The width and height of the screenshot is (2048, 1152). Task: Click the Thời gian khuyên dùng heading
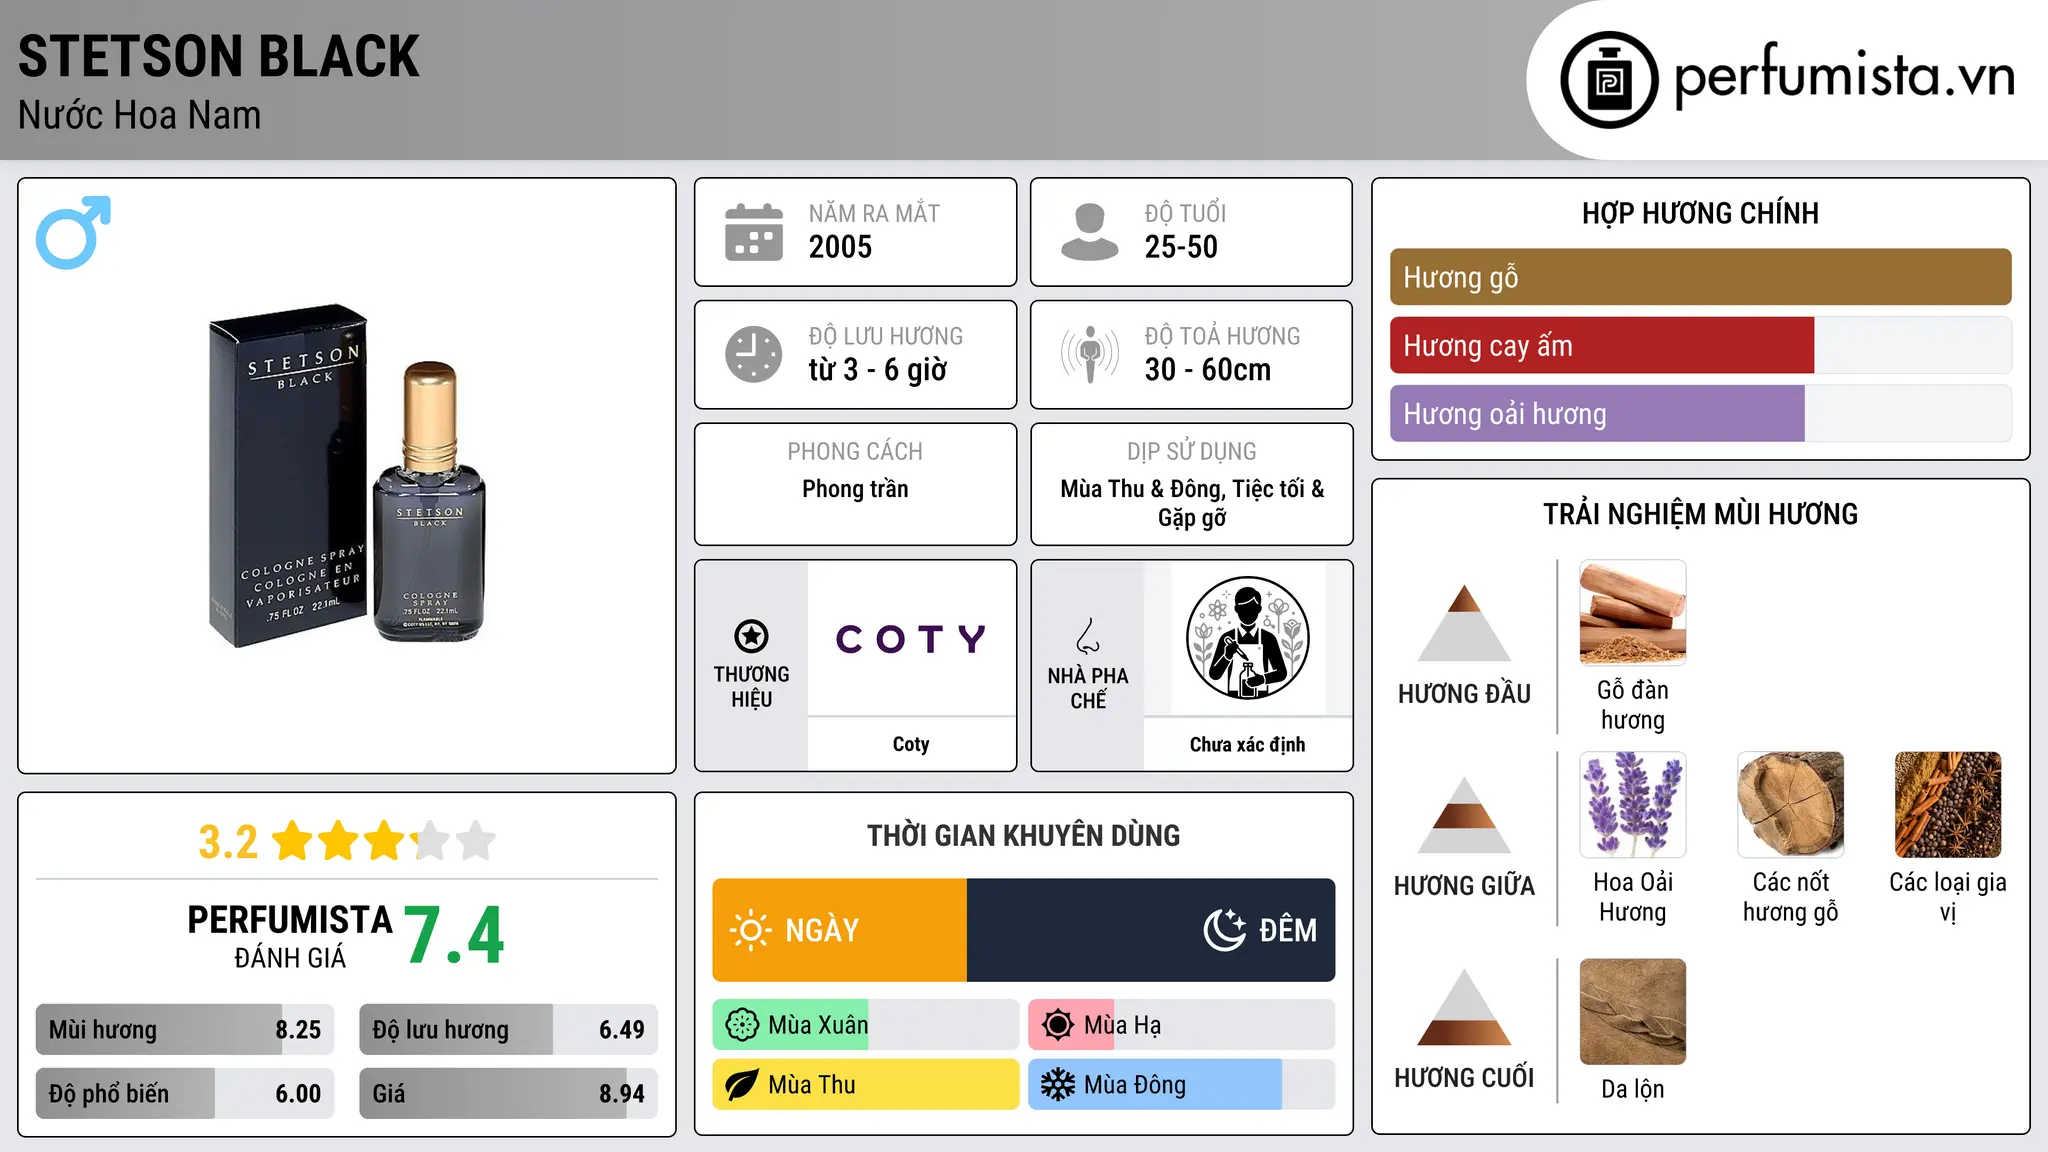(x=1024, y=836)
